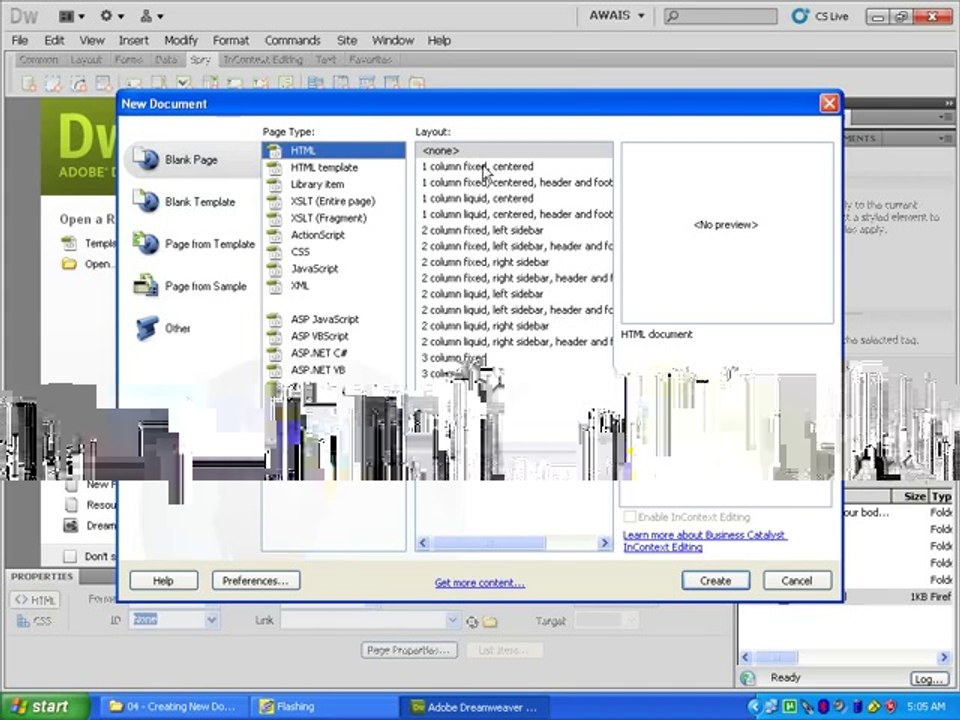
Task: Pick HTML template page type
Action: coord(323,167)
